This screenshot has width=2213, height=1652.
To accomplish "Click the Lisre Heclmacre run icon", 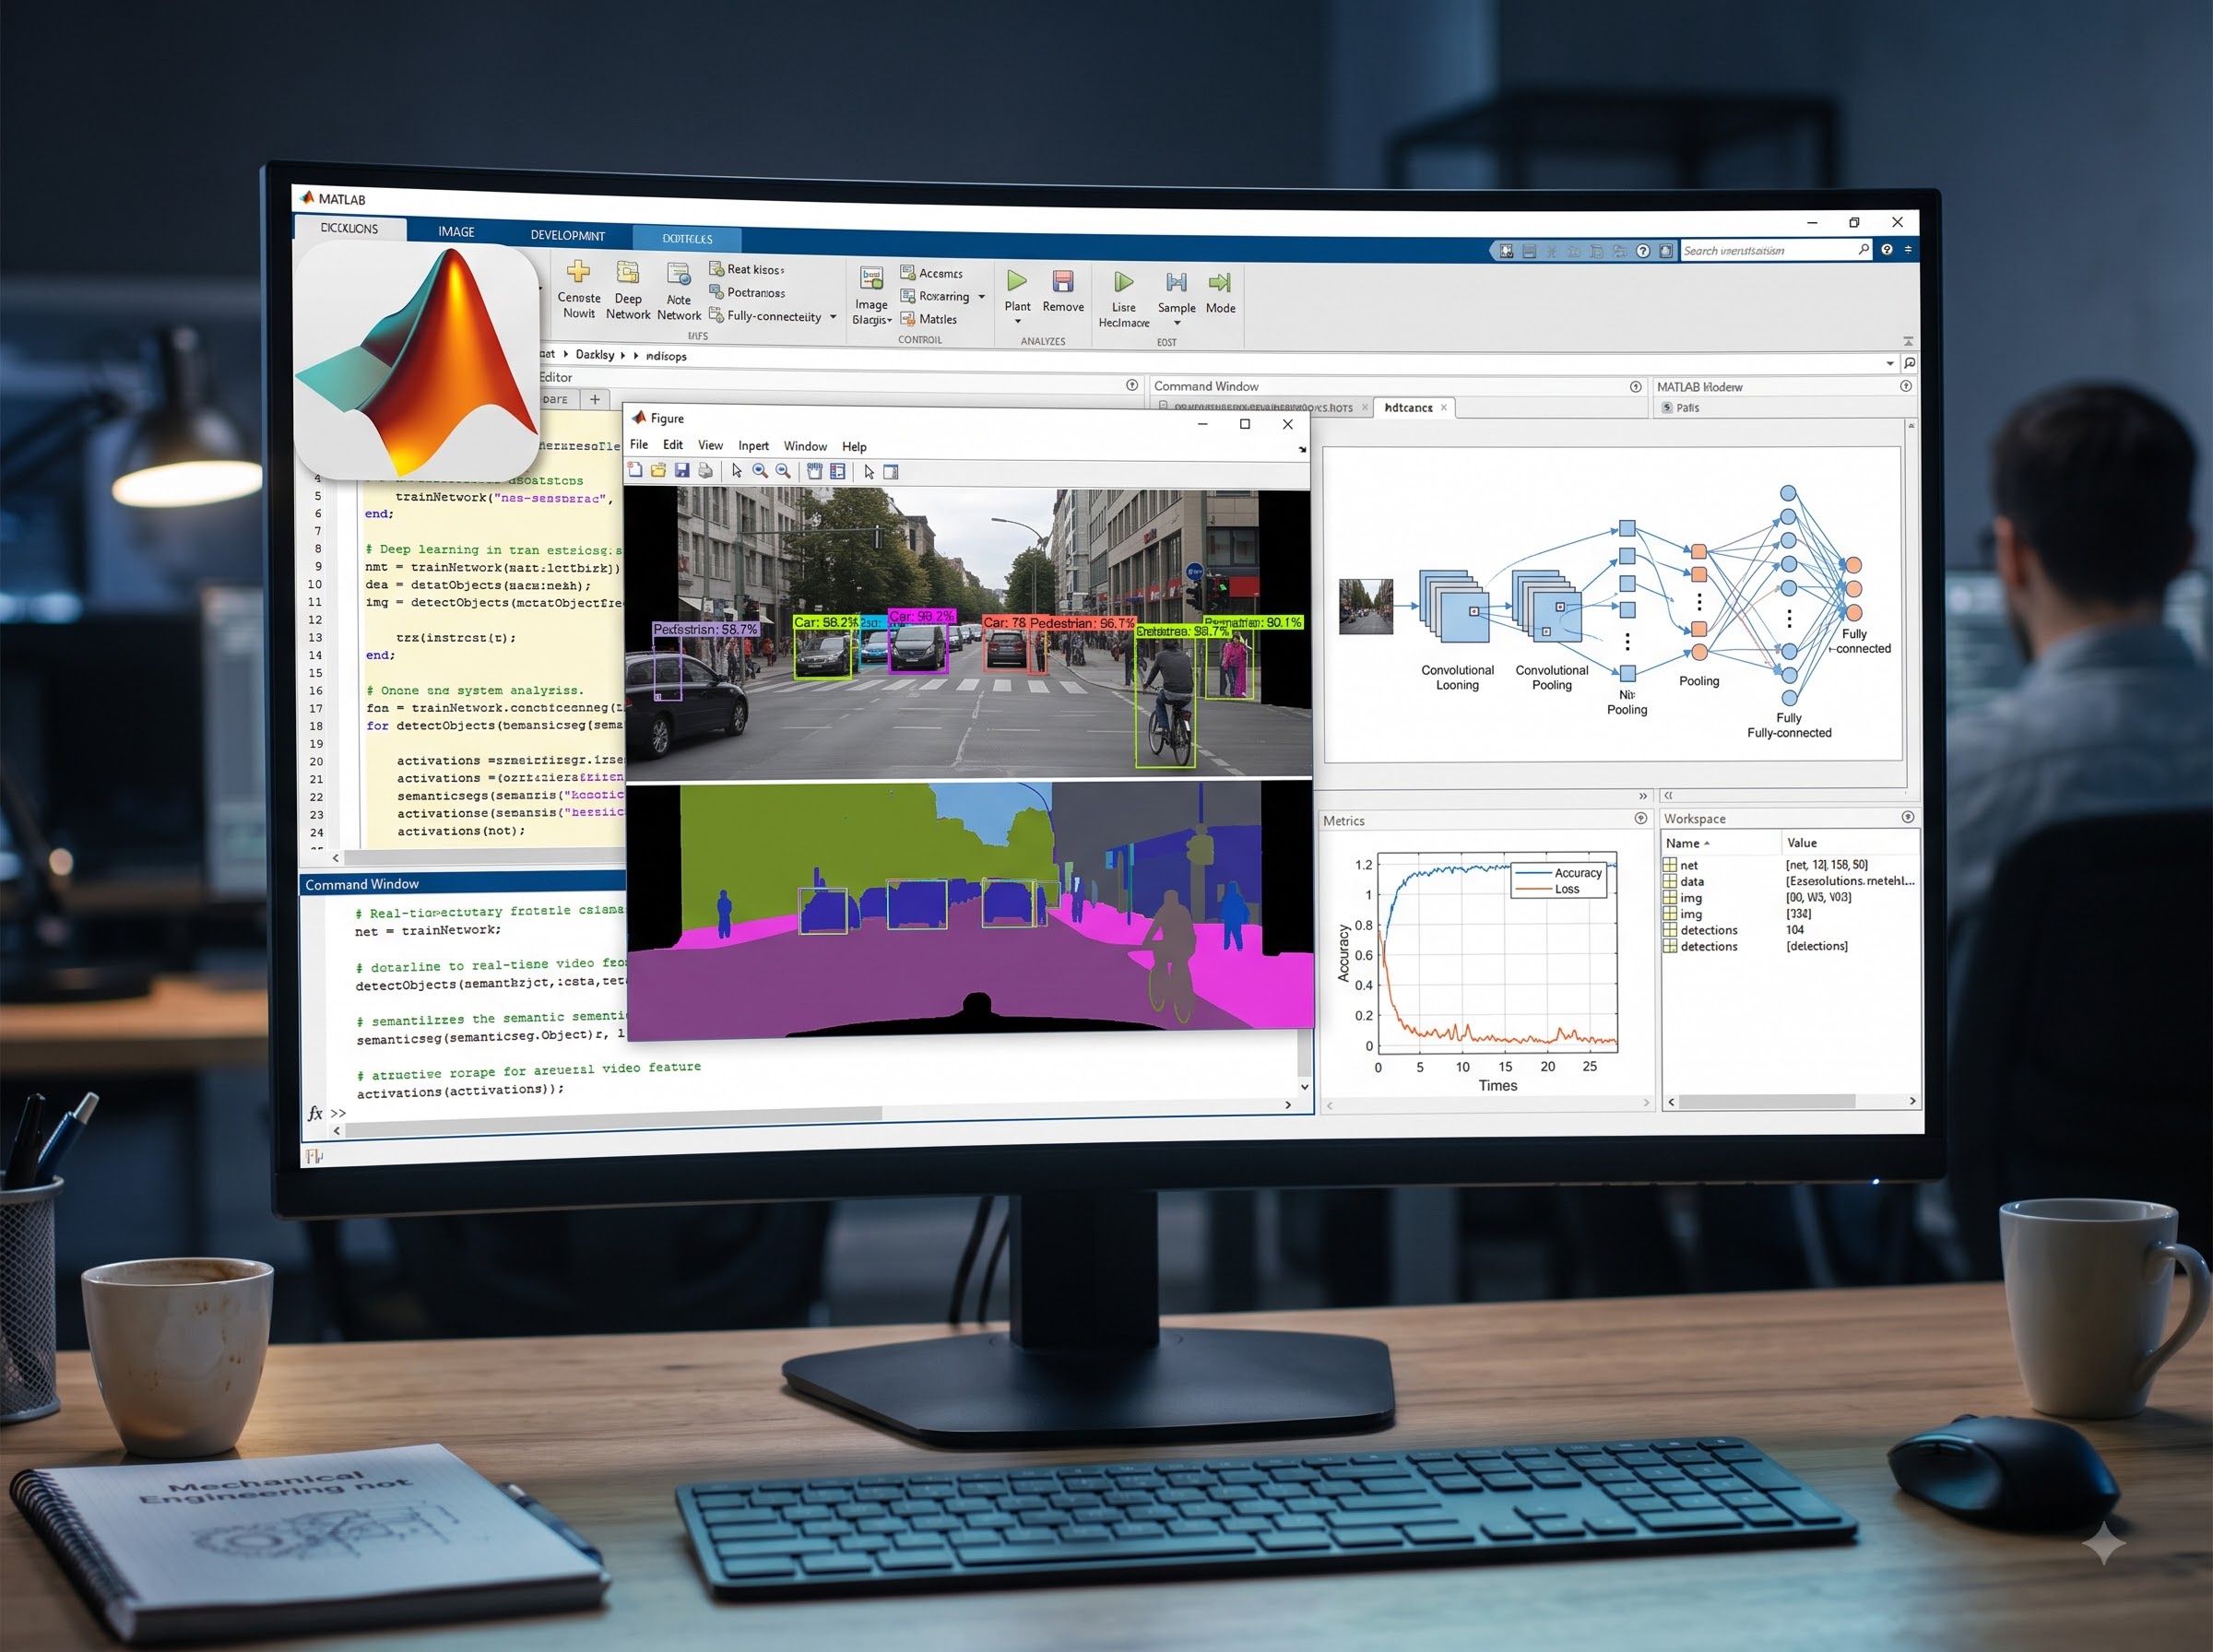I will tap(1124, 283).
